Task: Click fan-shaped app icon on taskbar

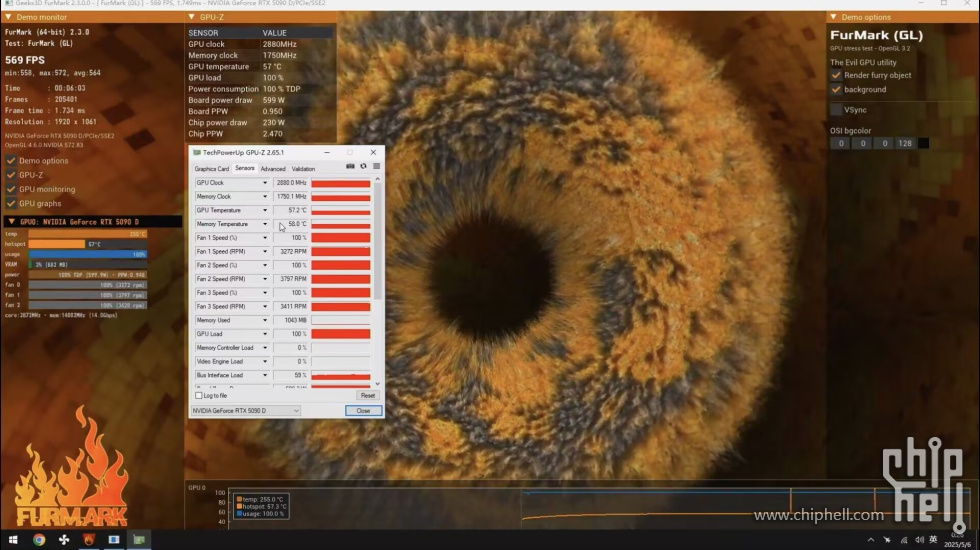Action: coord(64,539)
